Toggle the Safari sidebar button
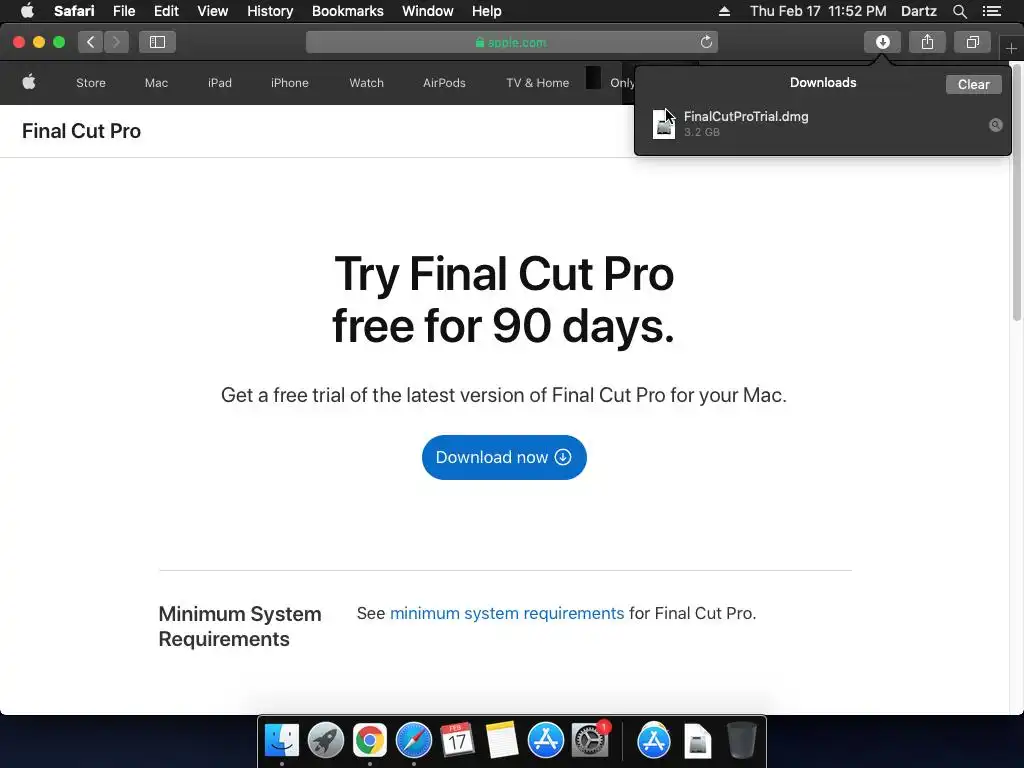Image resolution: width=1024 pixels, height=768 pixels. click(157, 42)
